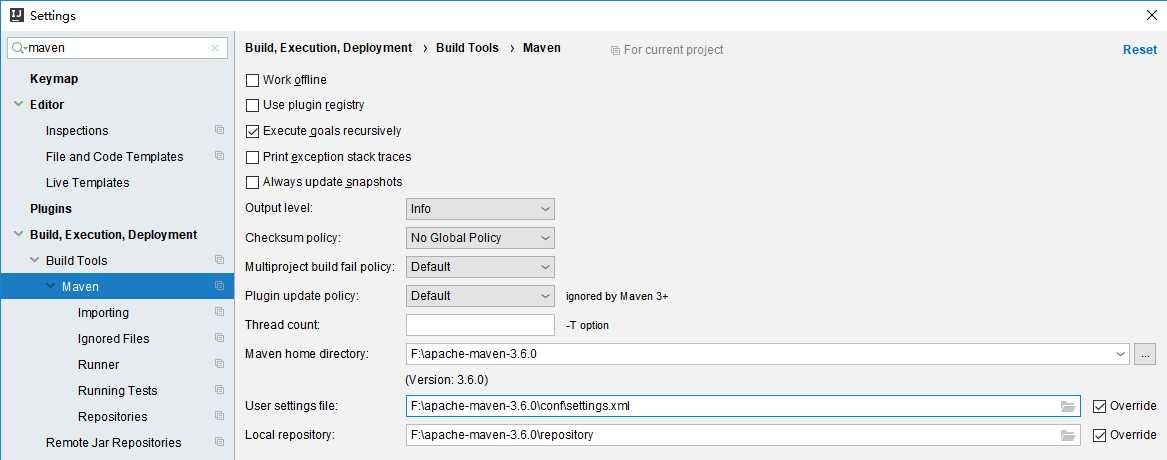Click the settings search field containing maven

(118, 48)
